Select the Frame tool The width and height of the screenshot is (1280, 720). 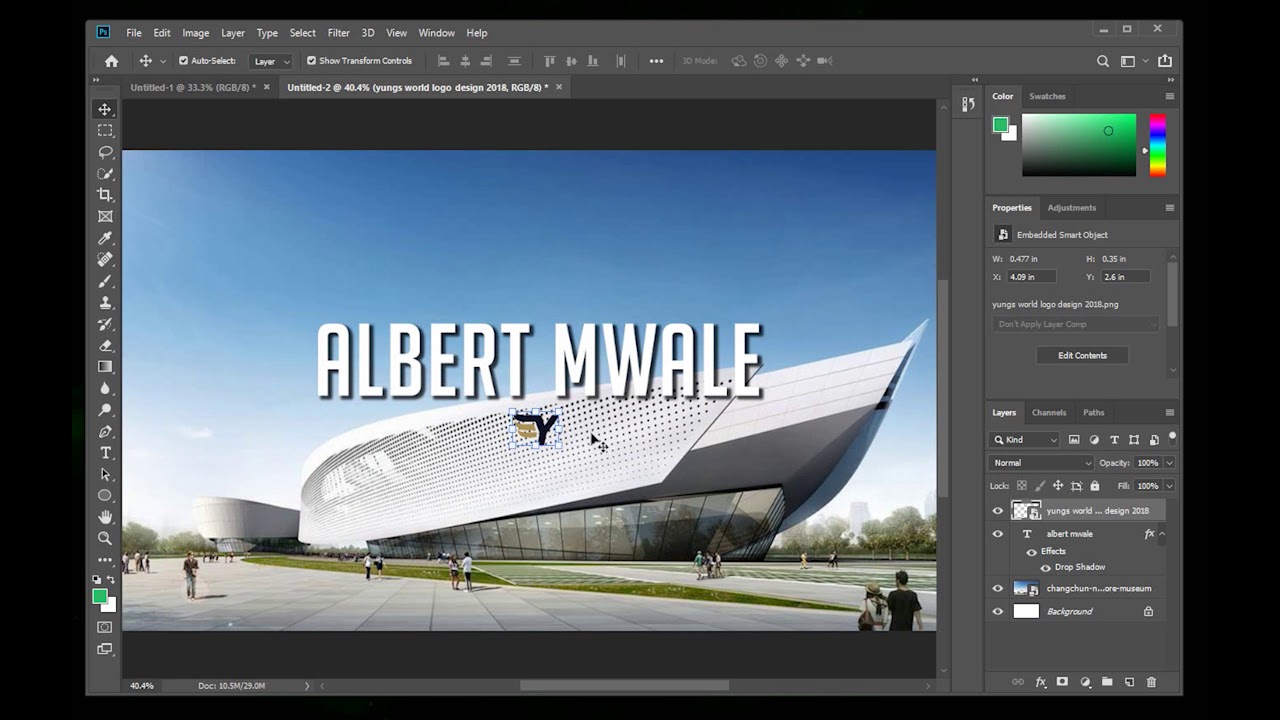pos(105,216)
